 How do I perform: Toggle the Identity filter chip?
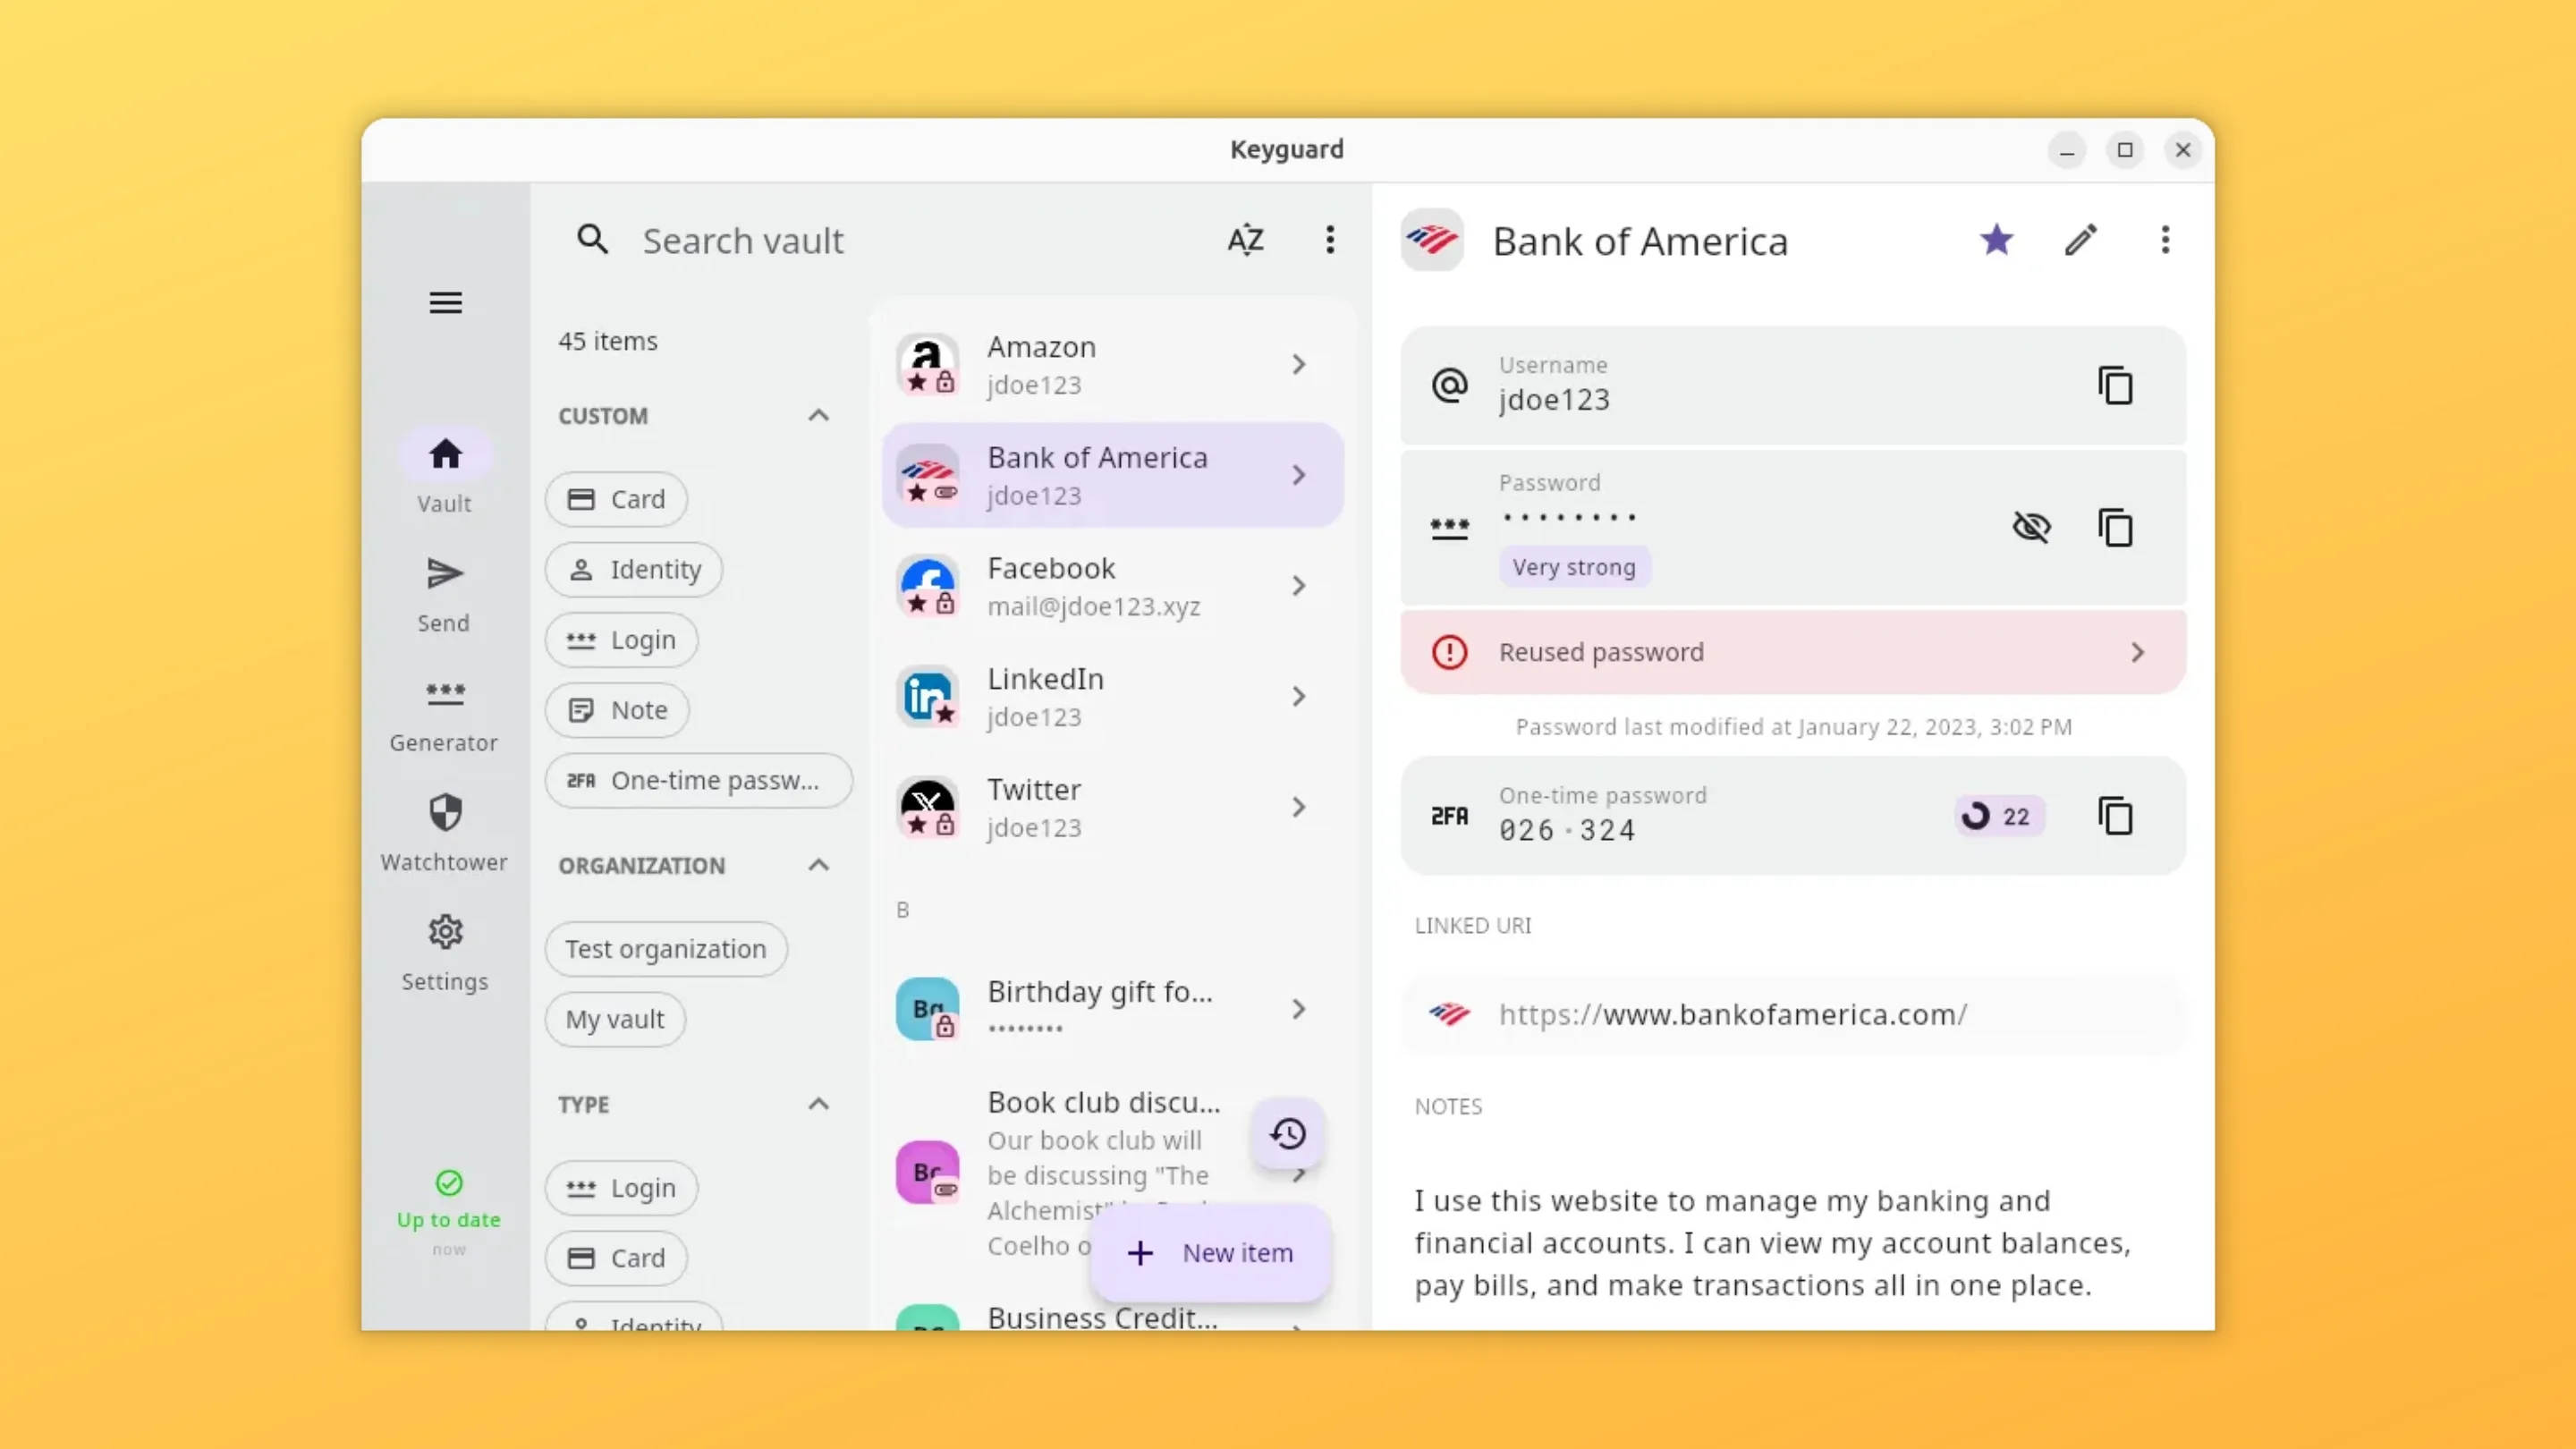(x=634, y=569)
